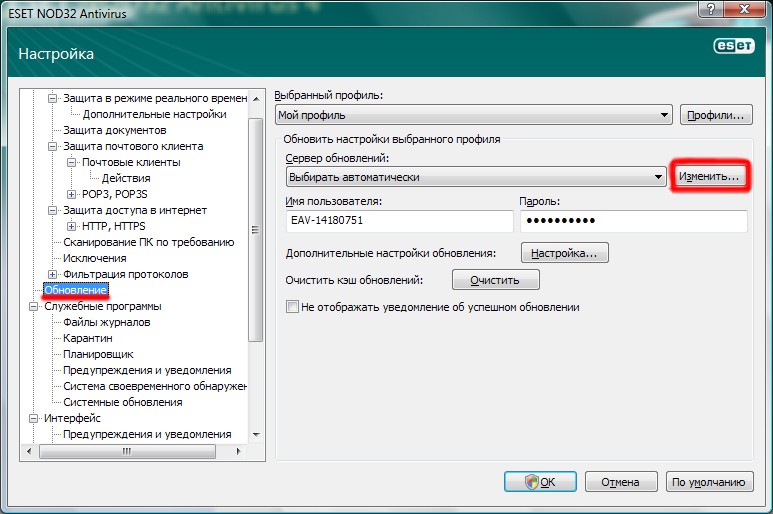Select 'Защита доступа в интернет' item

tap(135, 210)
